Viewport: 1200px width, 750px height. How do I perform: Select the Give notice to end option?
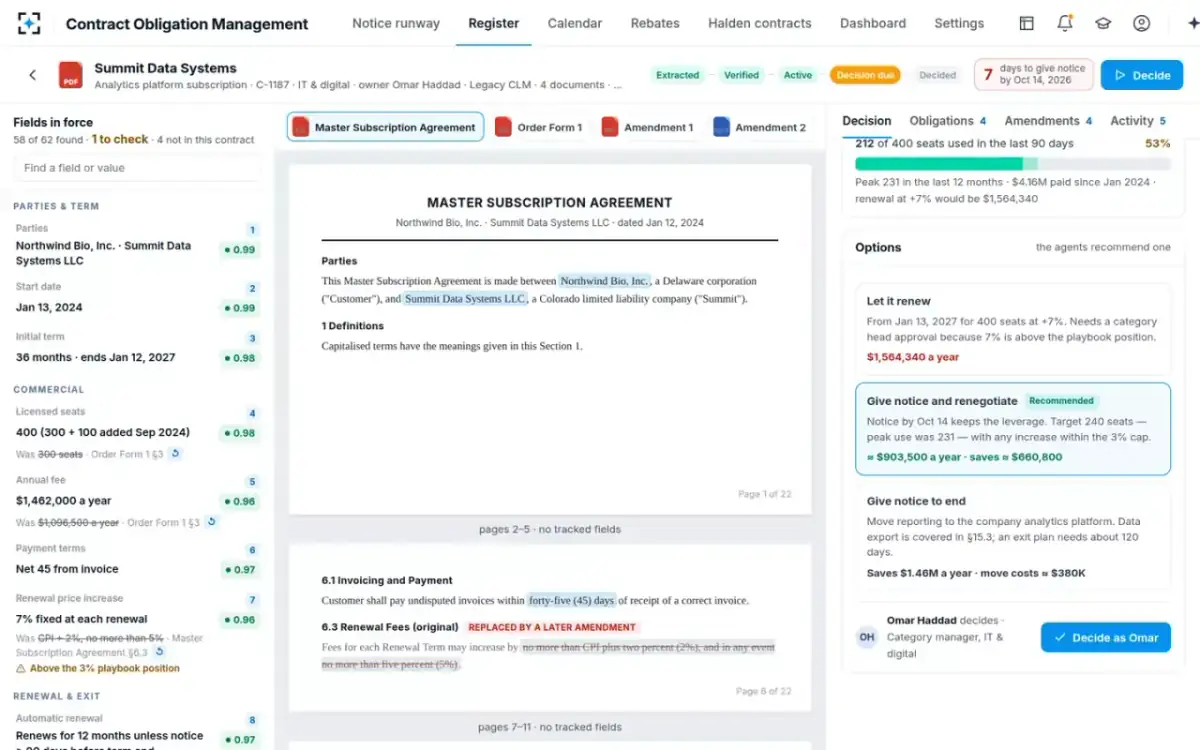[x=1013, y=536]
